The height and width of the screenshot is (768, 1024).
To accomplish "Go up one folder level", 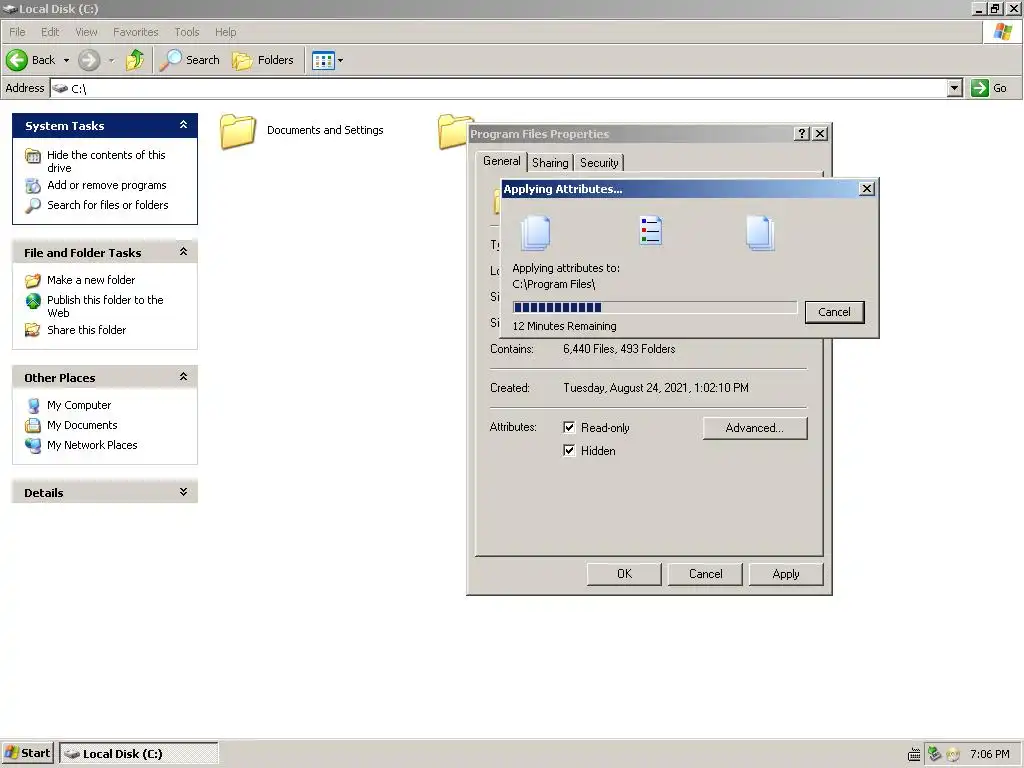I will [135, 60].
